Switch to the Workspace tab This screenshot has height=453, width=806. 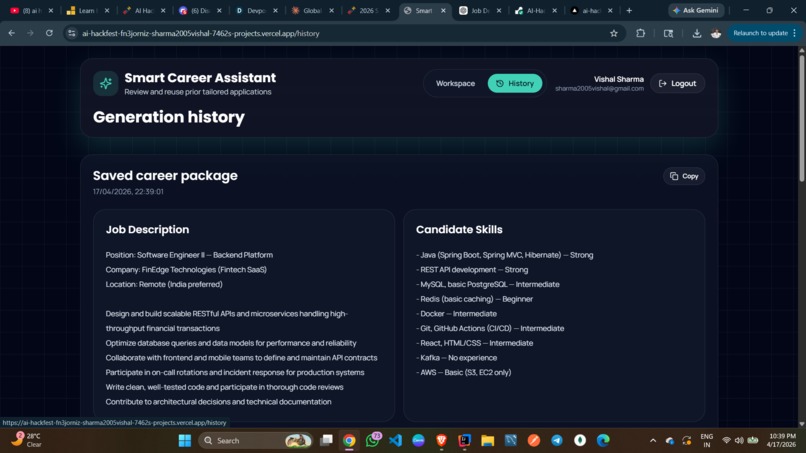point(455,83)
